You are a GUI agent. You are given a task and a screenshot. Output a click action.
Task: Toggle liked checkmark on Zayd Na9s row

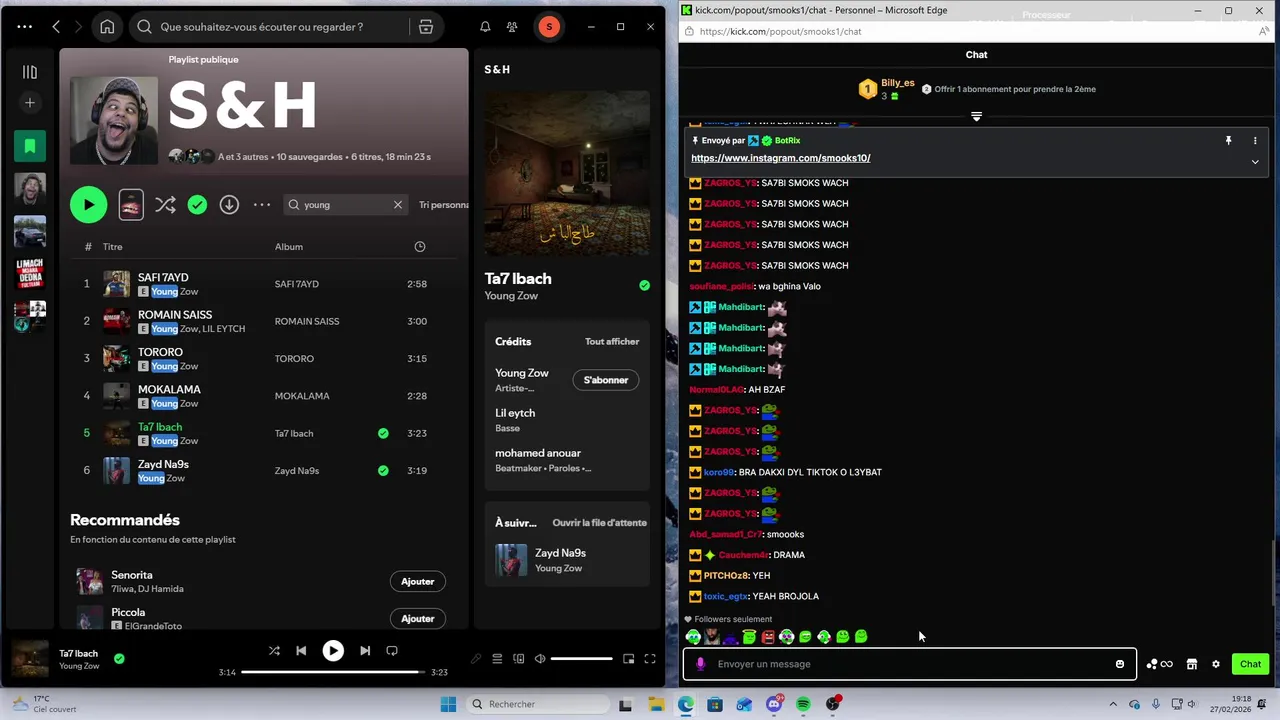point(383,471)
